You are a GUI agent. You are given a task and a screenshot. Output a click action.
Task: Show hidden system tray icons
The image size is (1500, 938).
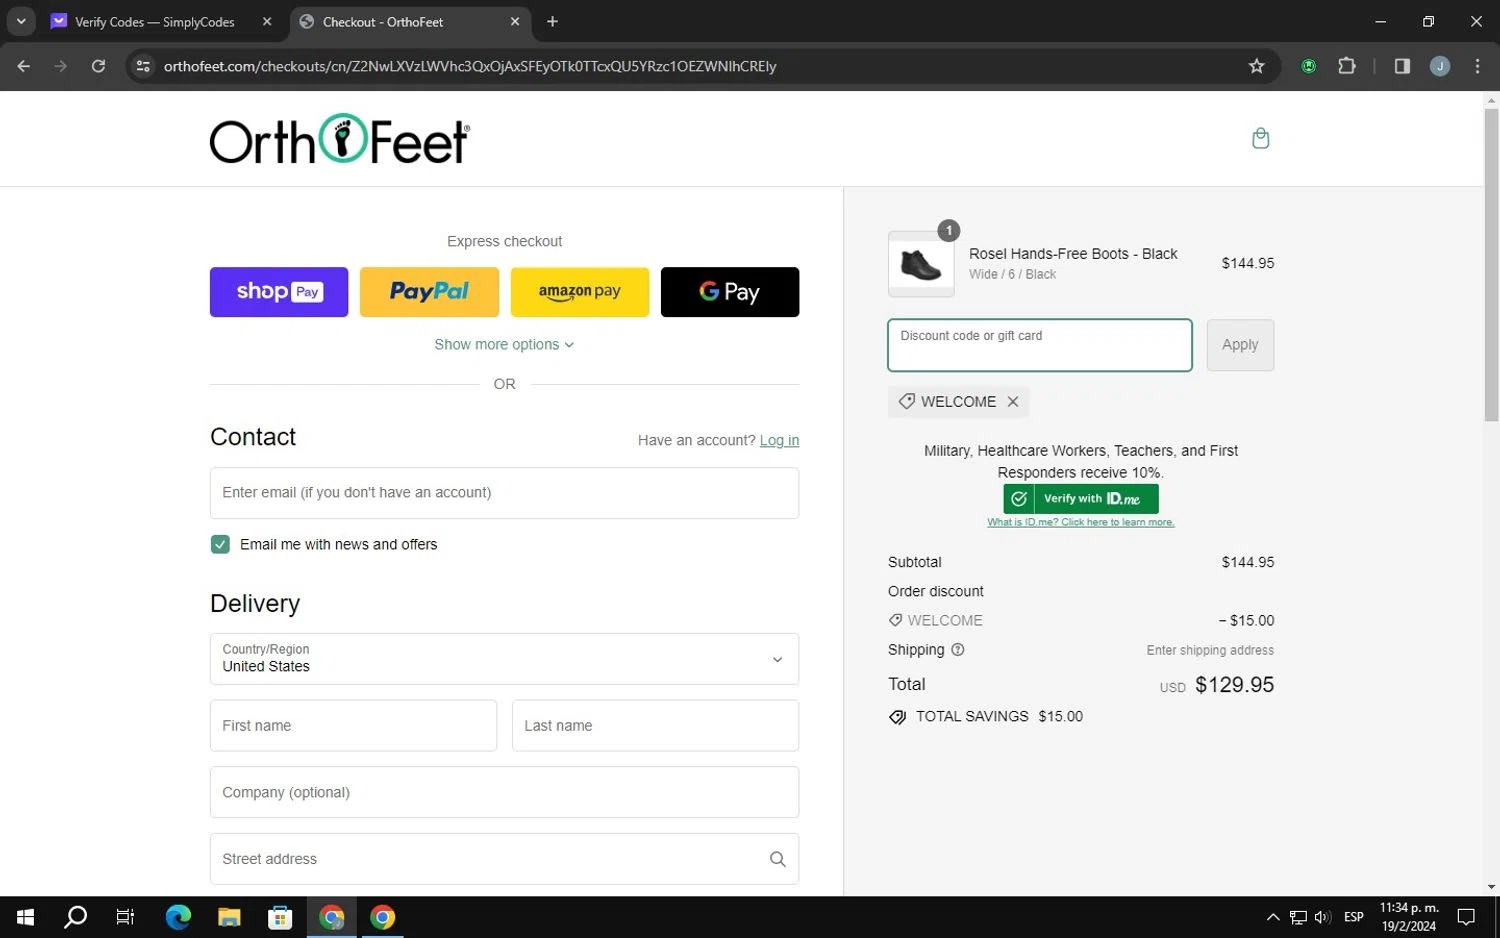tap(1272, 917)
